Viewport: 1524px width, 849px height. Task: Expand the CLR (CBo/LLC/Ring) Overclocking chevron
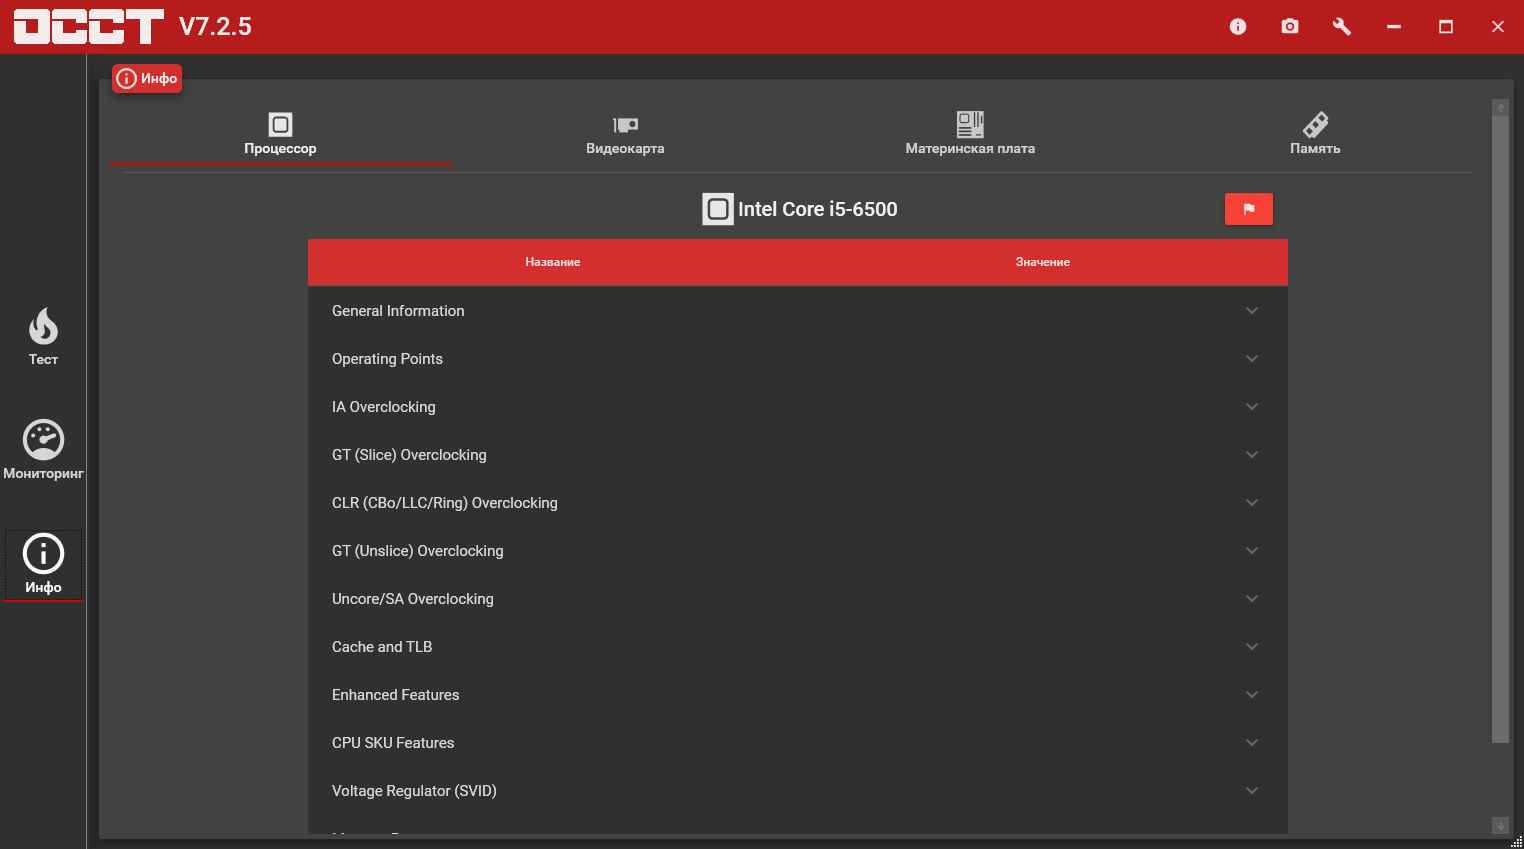pyautogui.click(x=1252, y=503)
